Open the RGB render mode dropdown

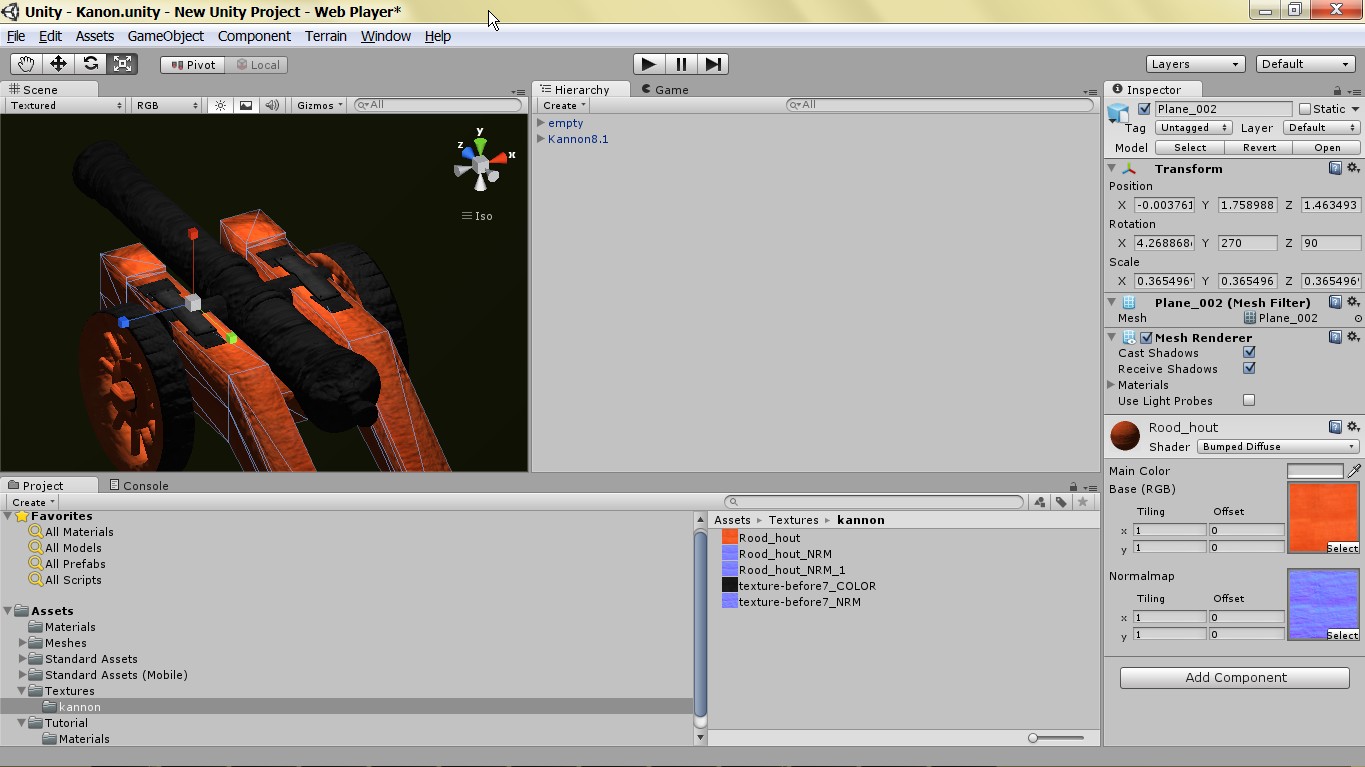pos(167,105)
